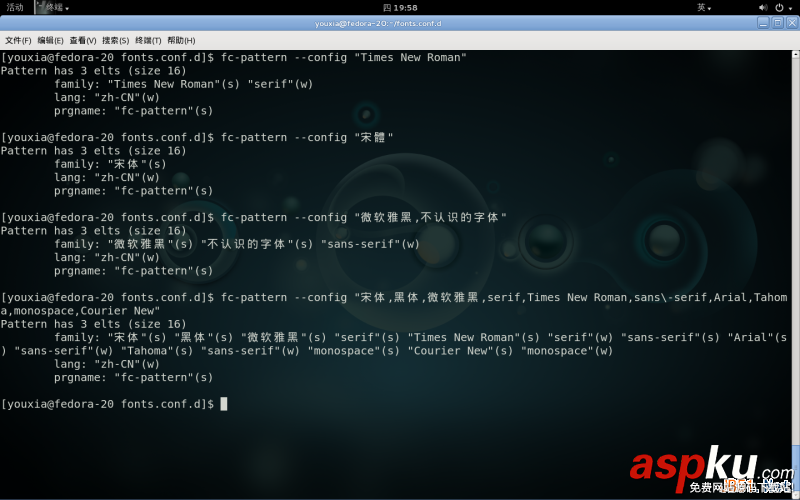This screenshot has height=500, width=800.
Task: Open the 搜索(S) menu
Action: pos(115,40)
